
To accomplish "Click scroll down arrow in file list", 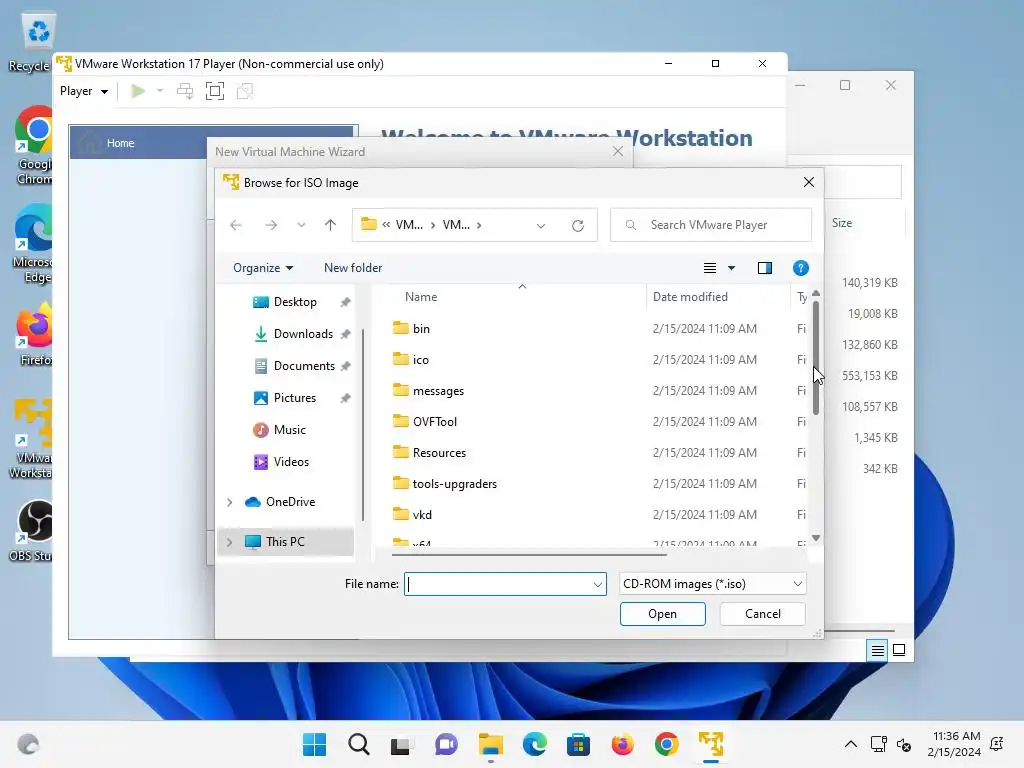I will [816, 538].
